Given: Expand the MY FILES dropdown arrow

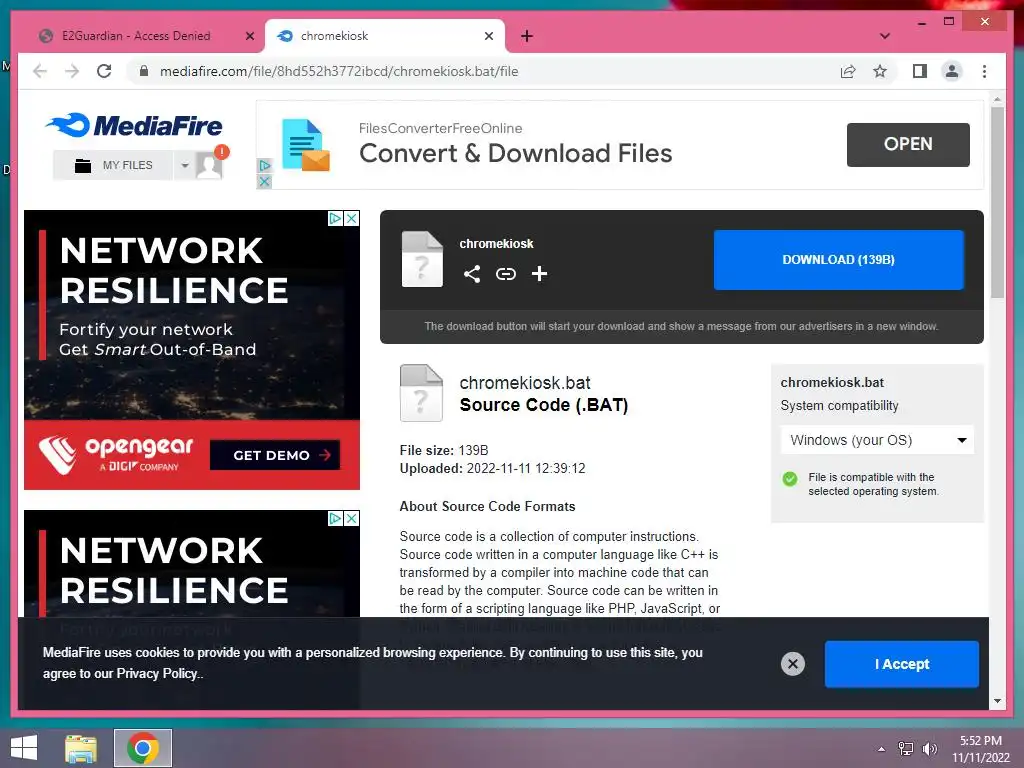Looking at the screenshot, I should (184, 165).
